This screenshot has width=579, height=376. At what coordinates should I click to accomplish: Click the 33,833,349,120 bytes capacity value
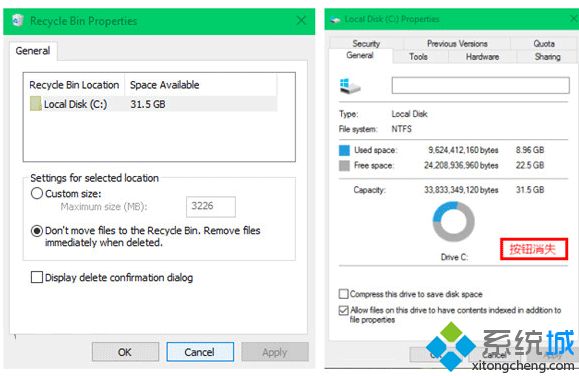(461, 190)
